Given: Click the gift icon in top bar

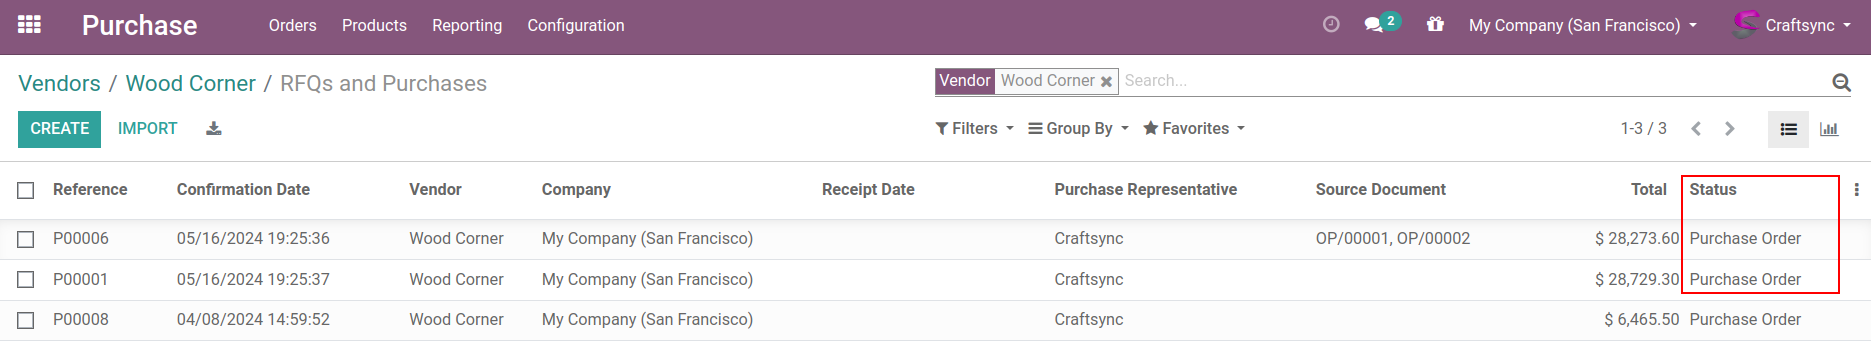Looking at the screenshot, I should click(1435, 24).
